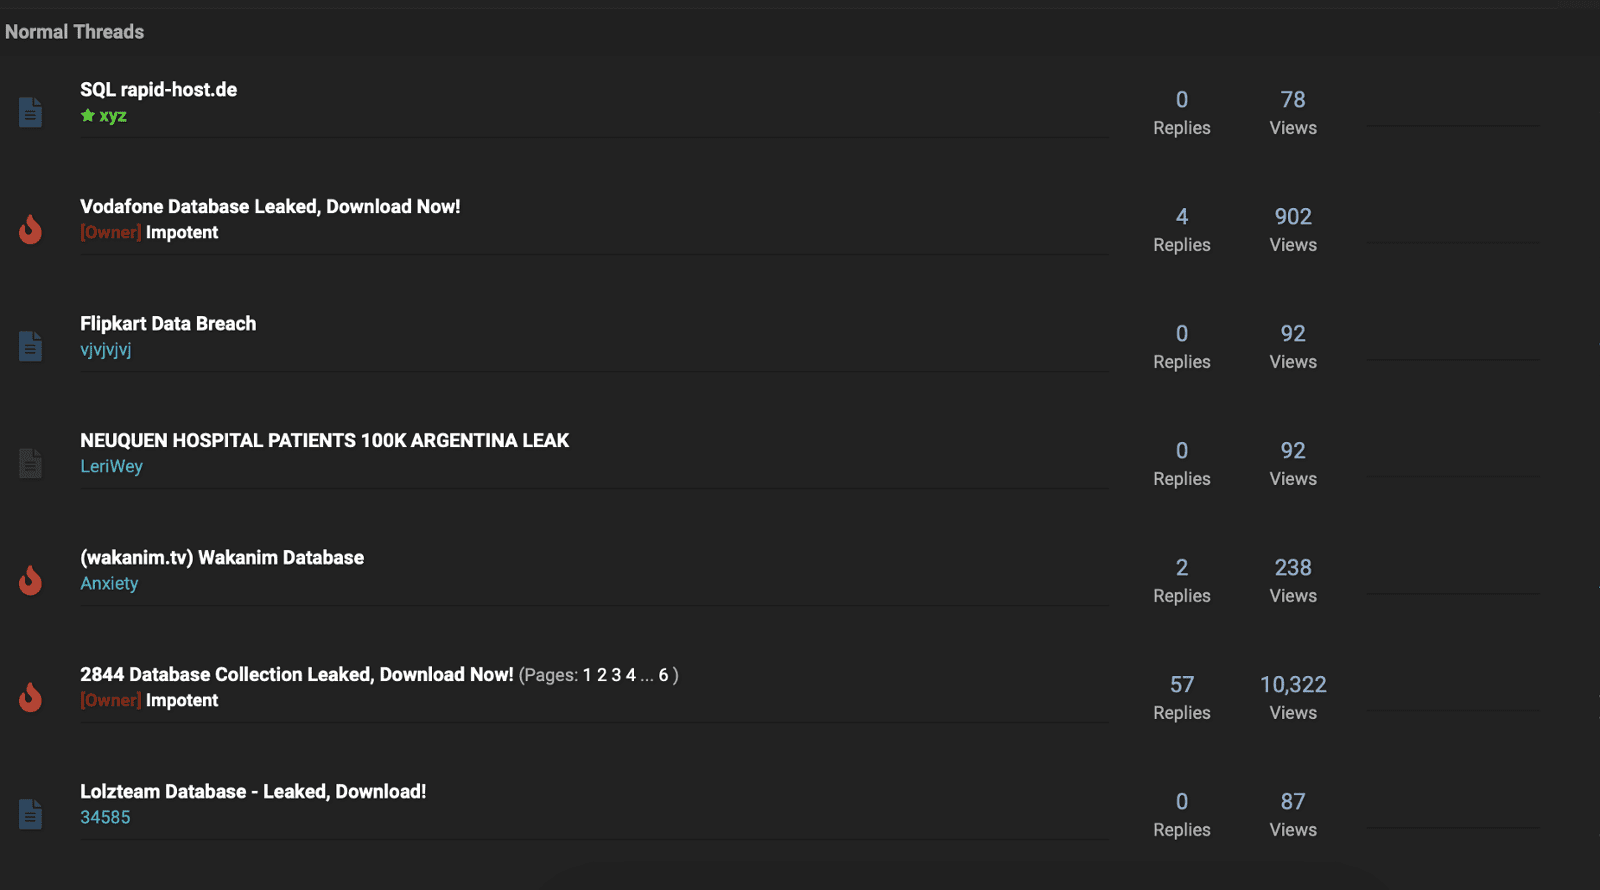Open Impotent owner profile under Vodafone thread

[182, 232]
